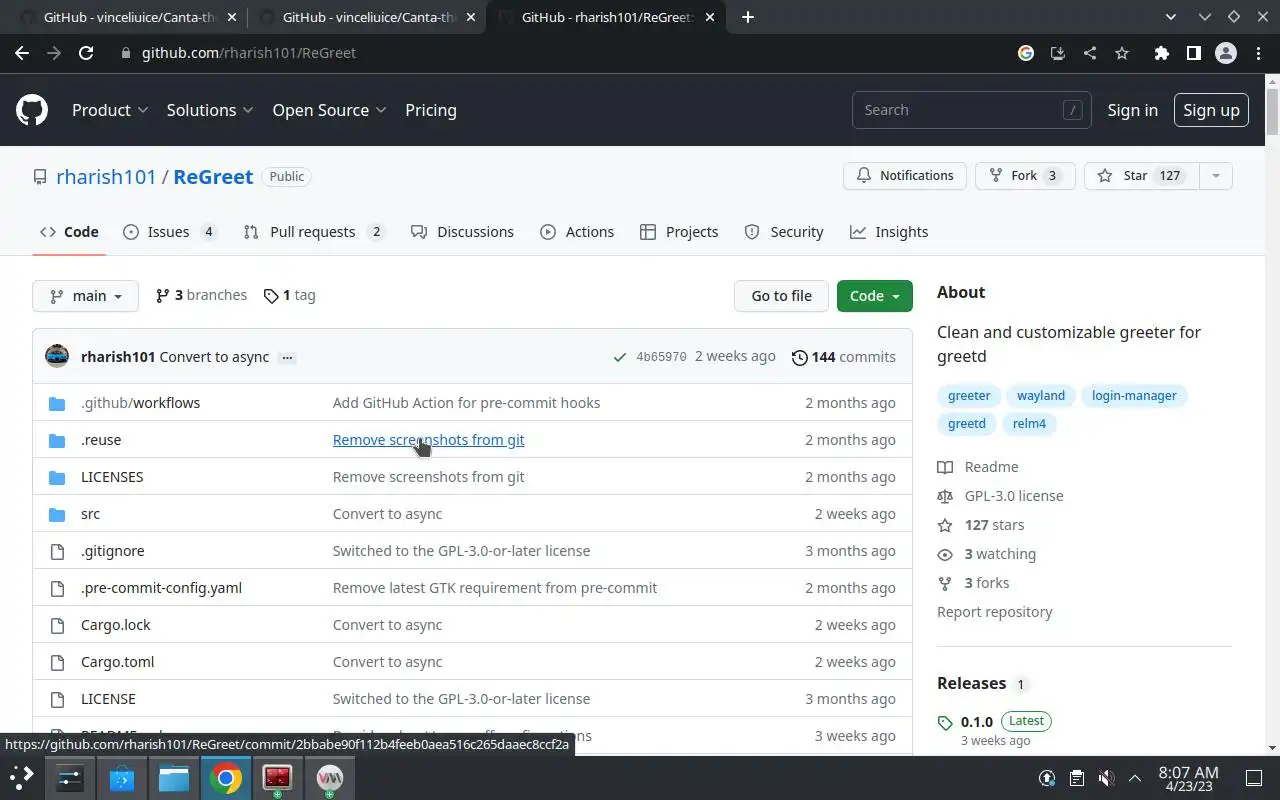
Task: Open the green Code dropdown
Action: pyautogui.click(x=875, y=296)
